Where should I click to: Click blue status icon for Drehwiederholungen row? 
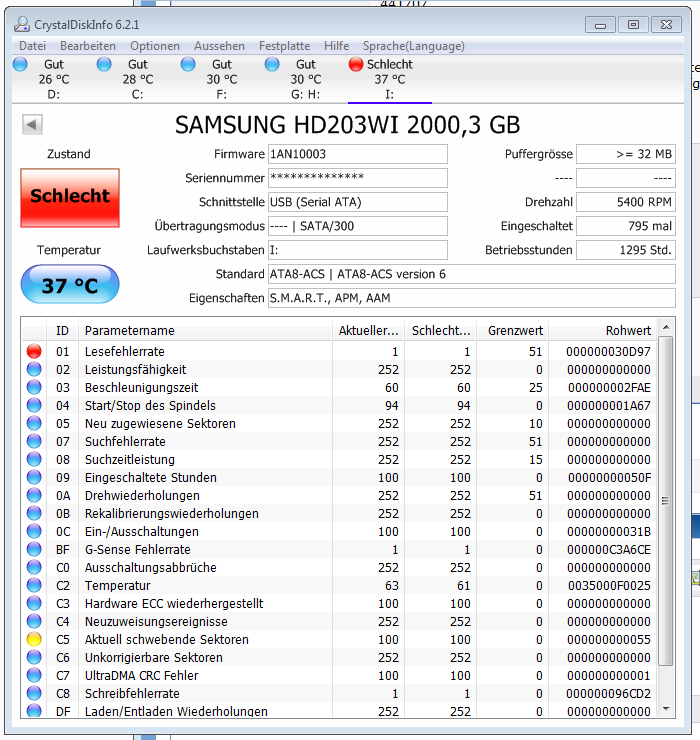[34, 495]
